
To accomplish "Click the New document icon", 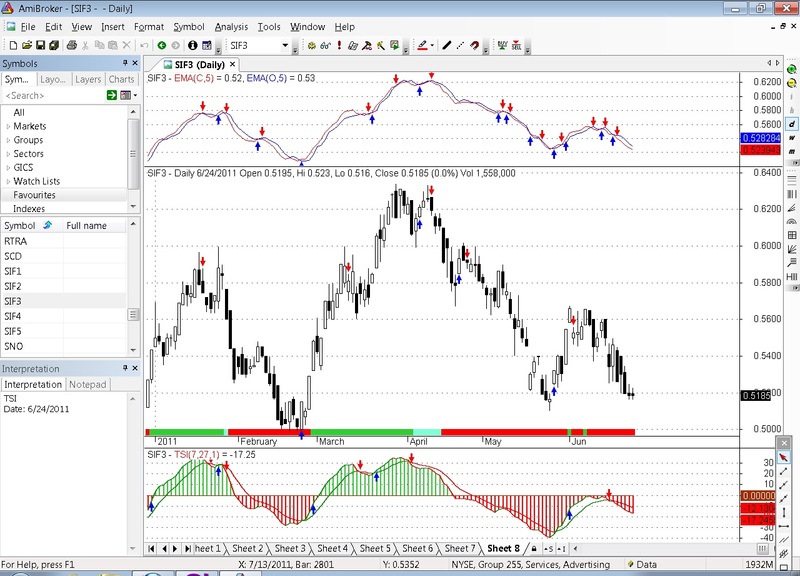I will tap(13, 45).
